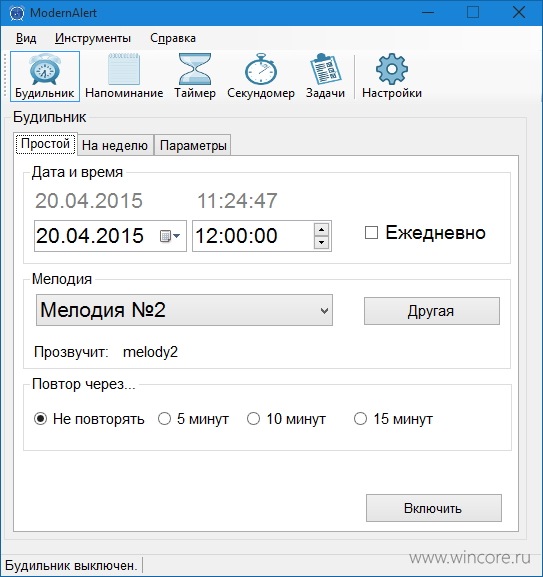This screenshot has width=543, height=577.
Task: Open the Напоминание notepad icon
Action: click(x=124, y=69)
